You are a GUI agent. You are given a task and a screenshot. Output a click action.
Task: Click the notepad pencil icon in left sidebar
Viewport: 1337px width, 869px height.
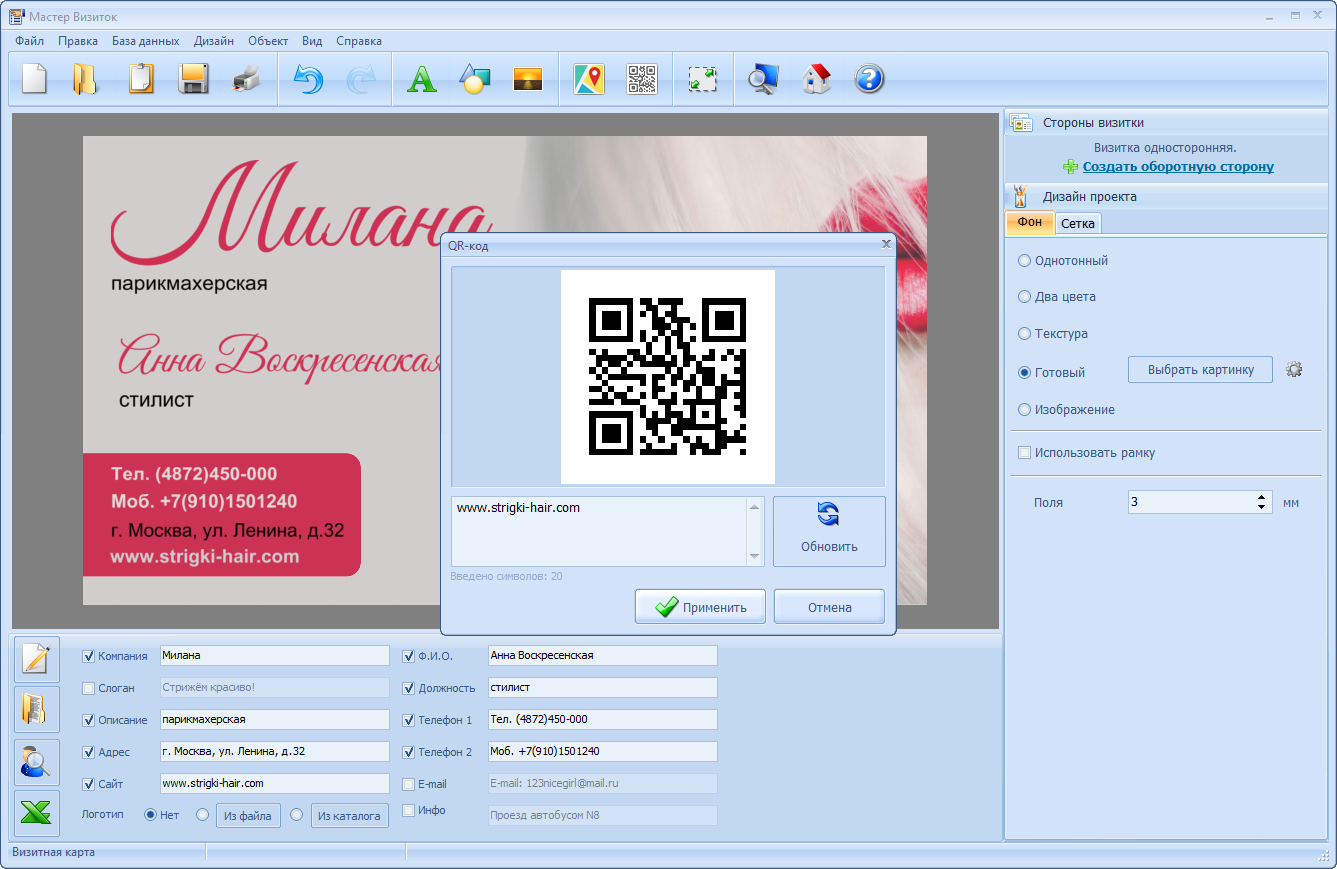point(36,658)
